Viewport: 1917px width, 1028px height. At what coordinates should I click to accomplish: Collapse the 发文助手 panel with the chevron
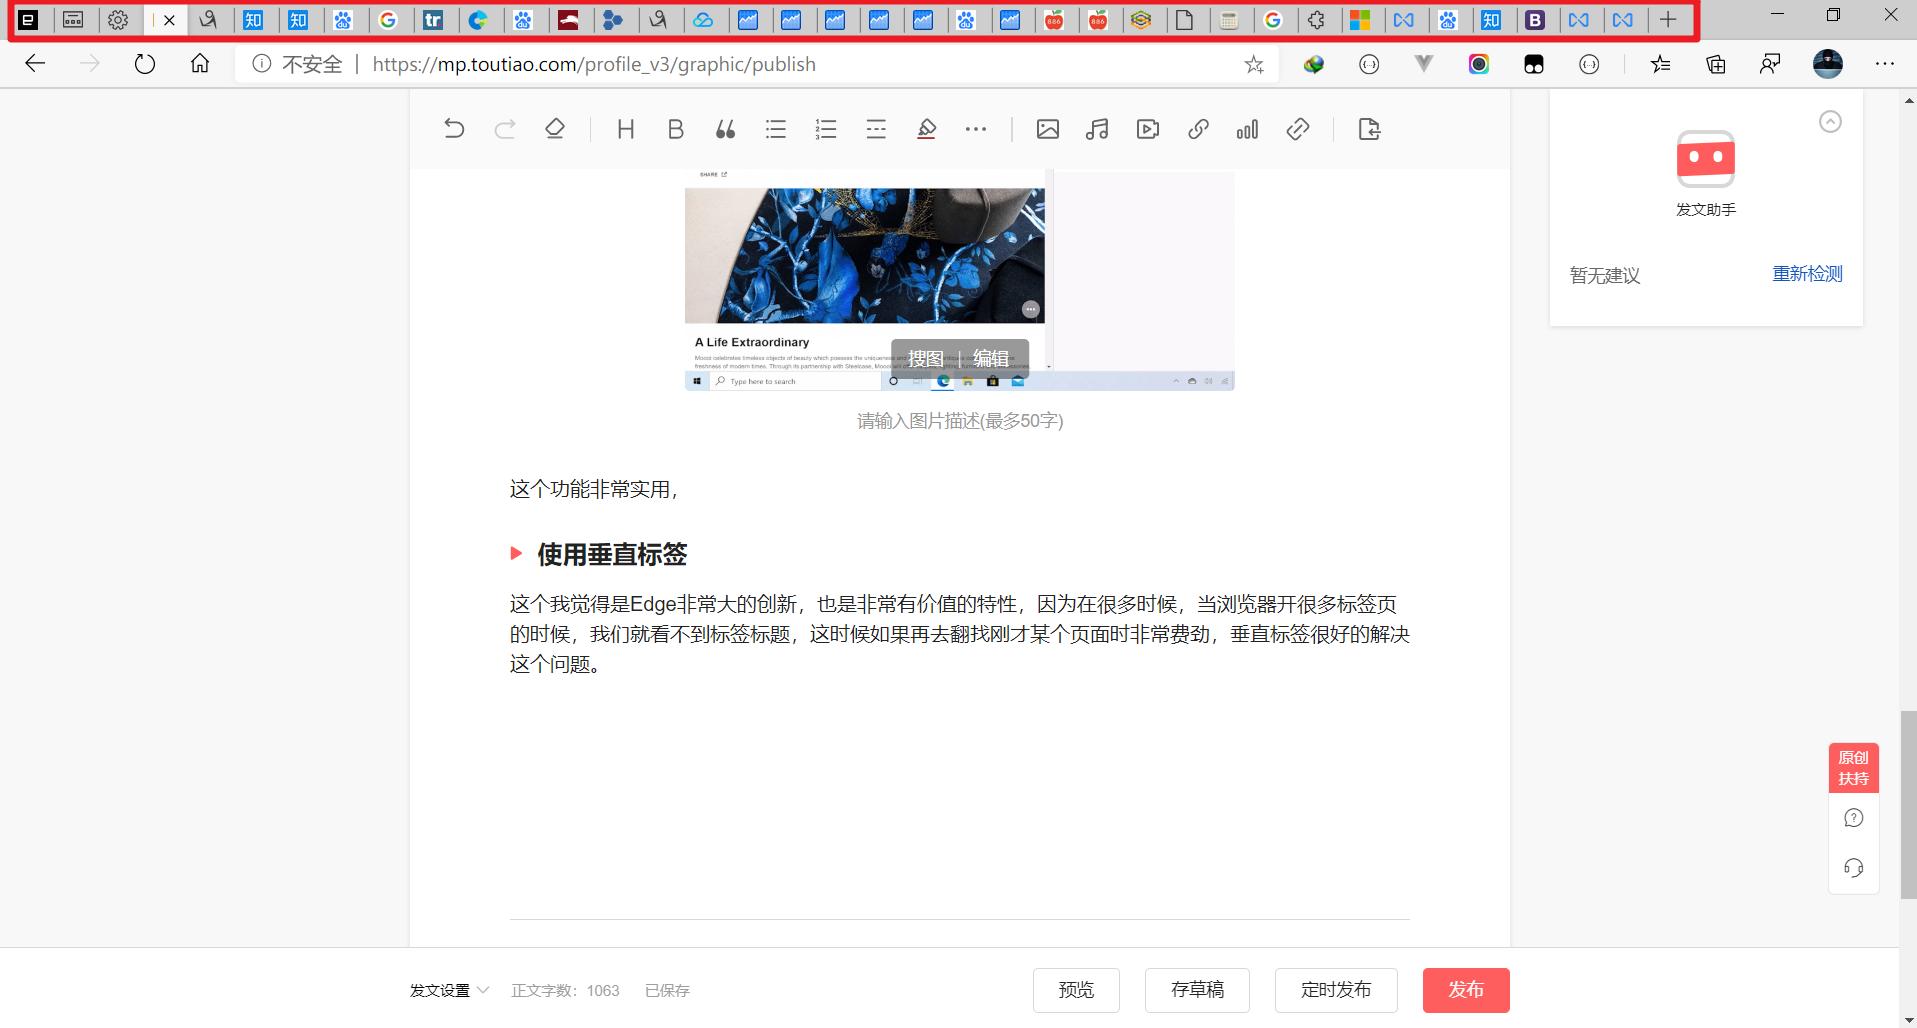[x=1831, y=120]
